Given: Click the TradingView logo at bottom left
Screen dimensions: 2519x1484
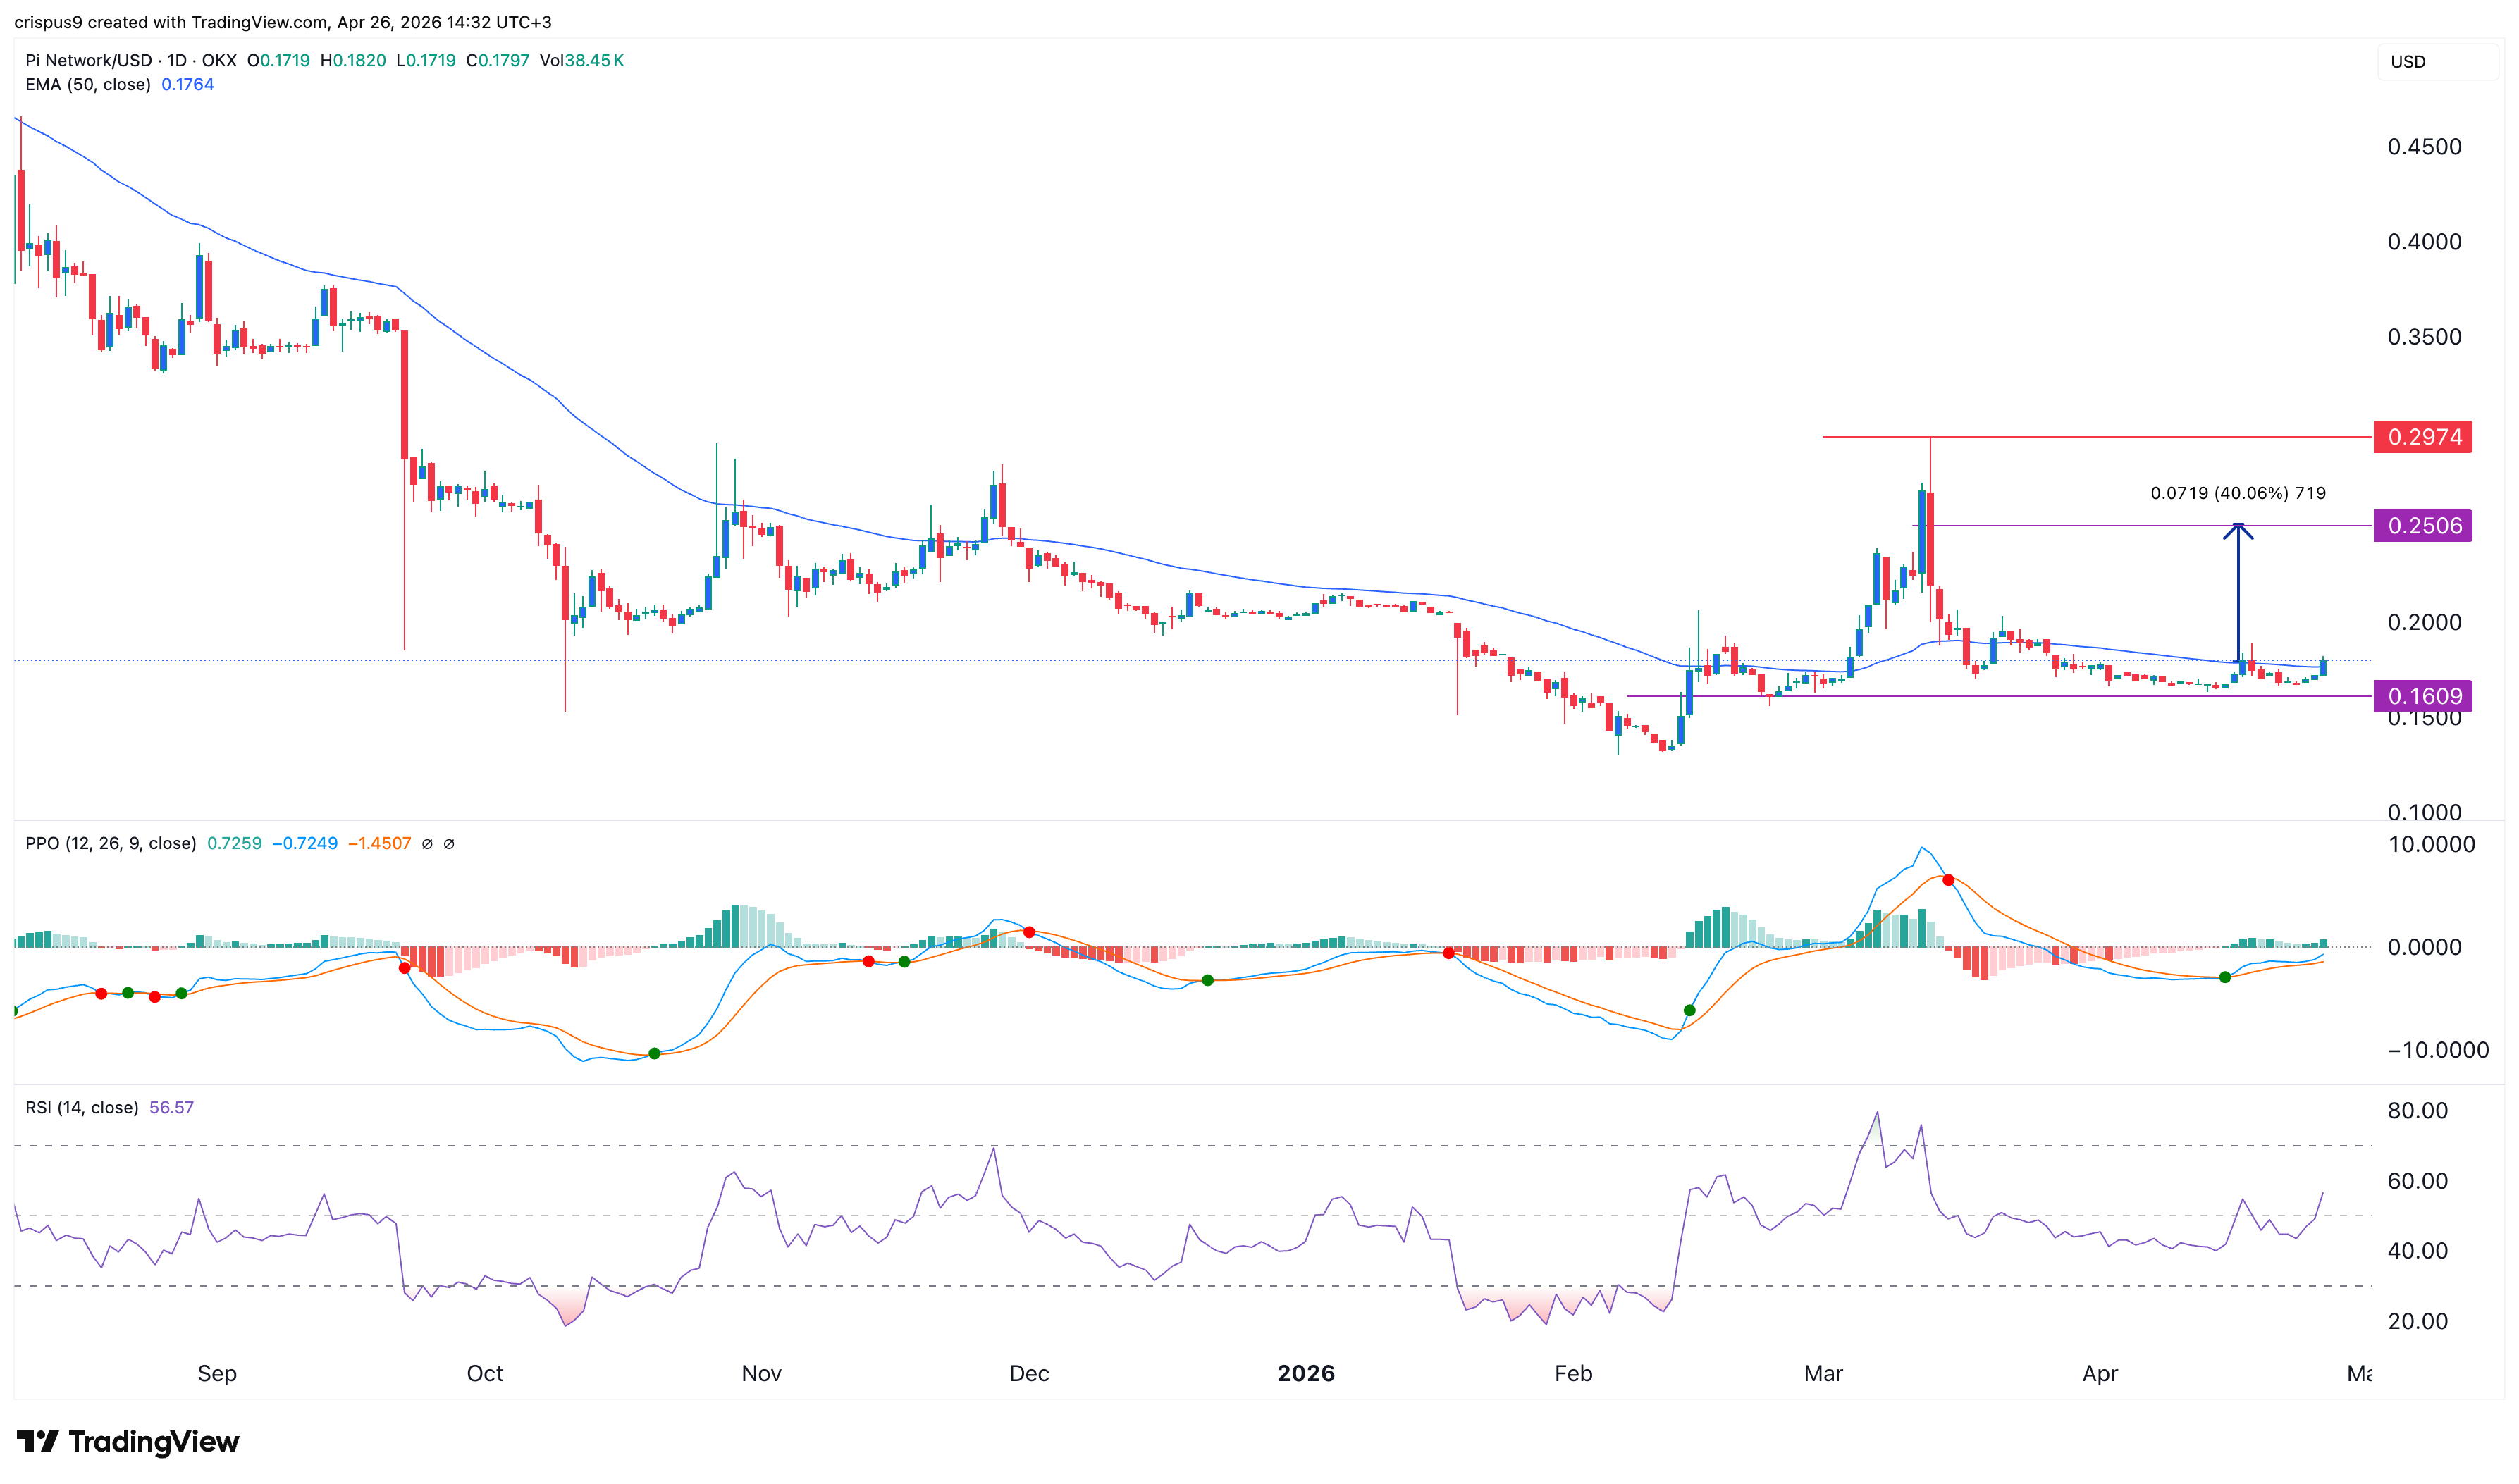Looking at the screenshot, I should pos(128,1441).
